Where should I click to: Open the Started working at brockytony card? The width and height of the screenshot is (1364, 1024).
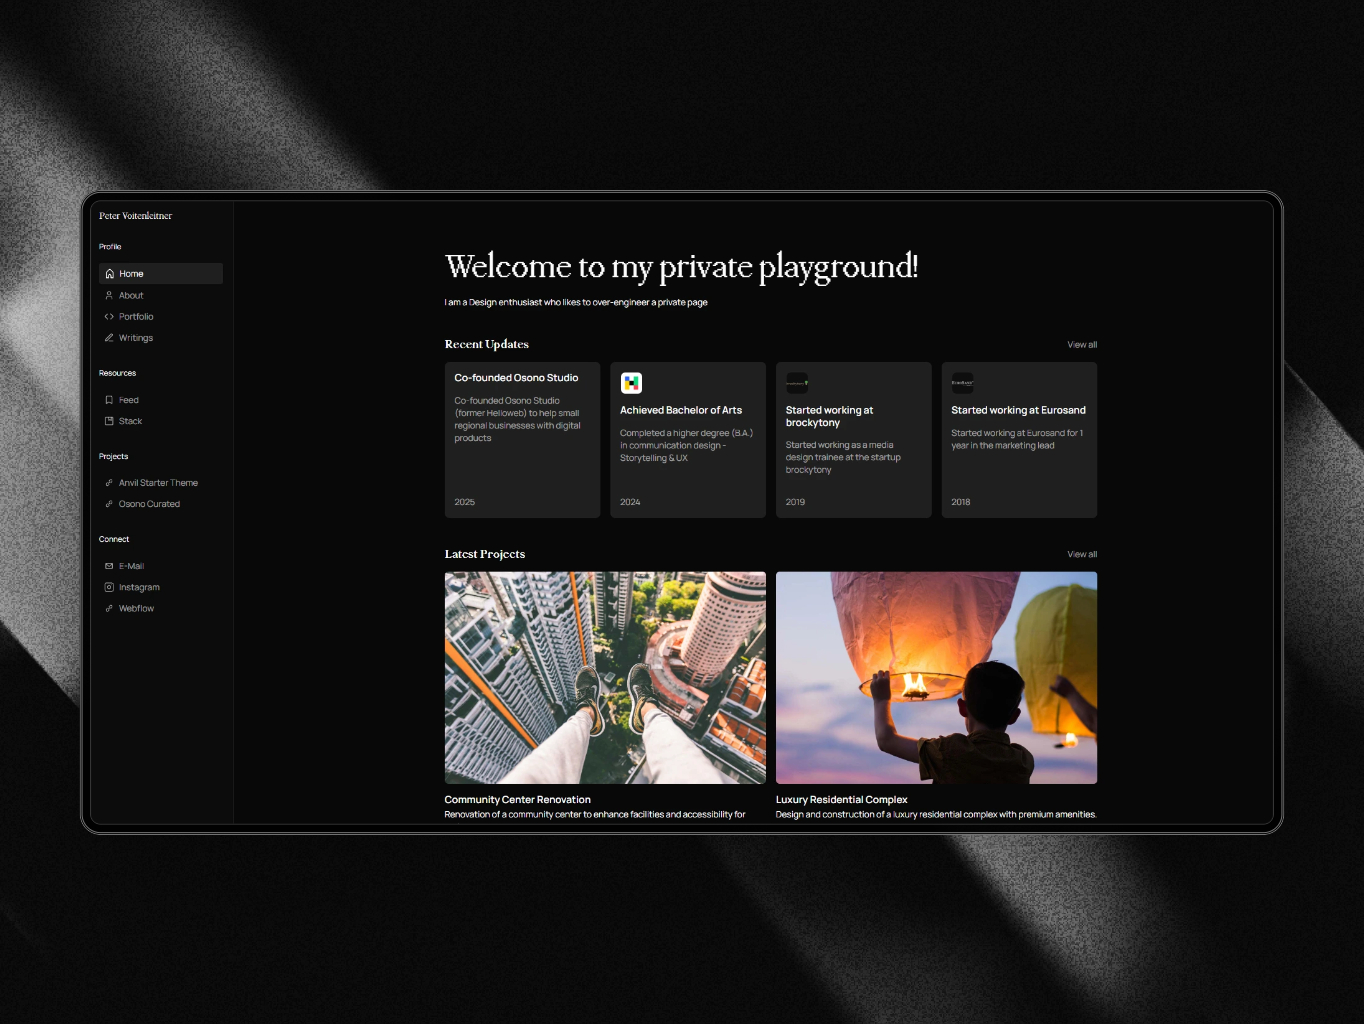tap(853, 440)
